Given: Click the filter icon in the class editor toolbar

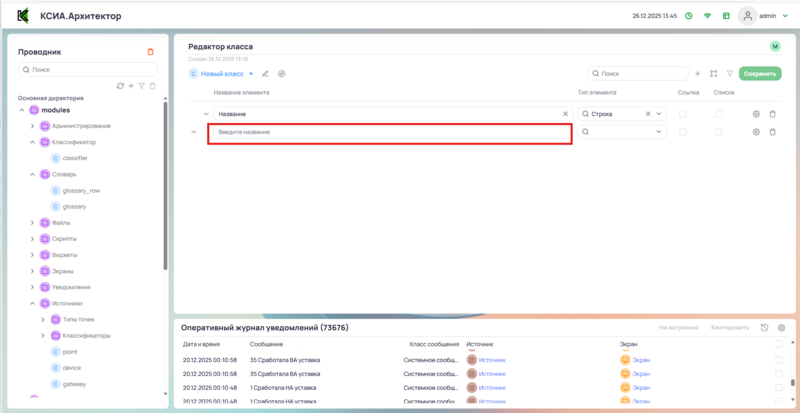Looking at the screenshot, I should tap(729, 73).
